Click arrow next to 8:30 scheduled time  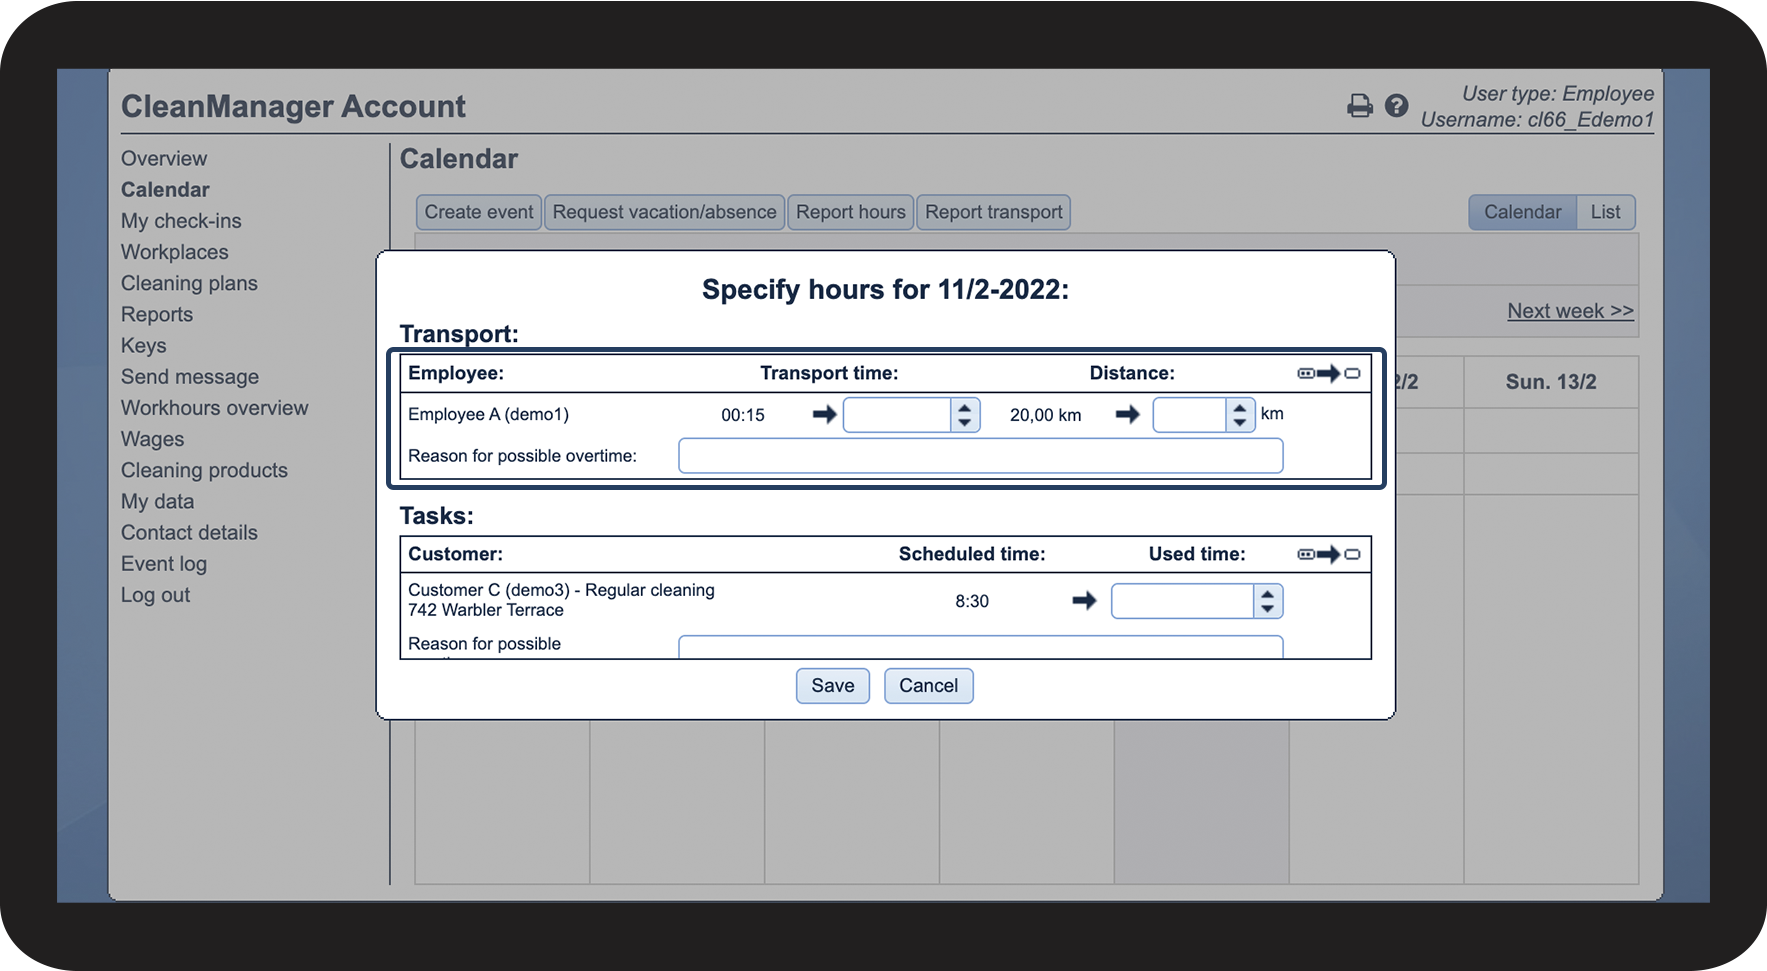coord(1084,601)
